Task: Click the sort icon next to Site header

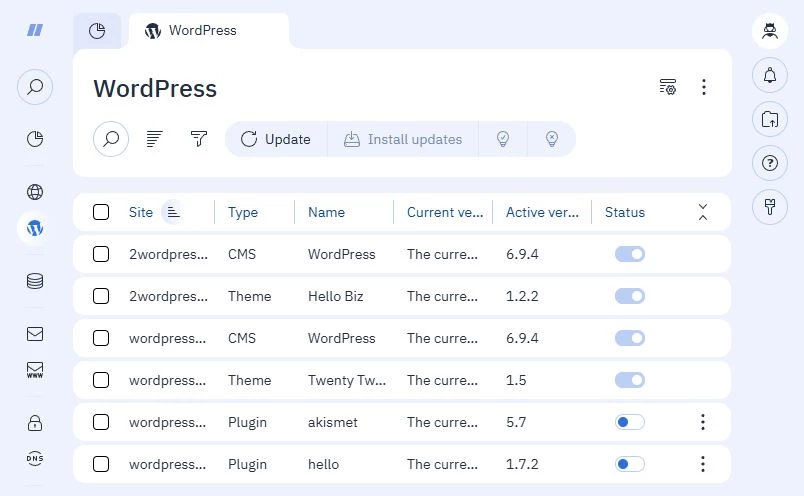Action: [x=173, y=212]
